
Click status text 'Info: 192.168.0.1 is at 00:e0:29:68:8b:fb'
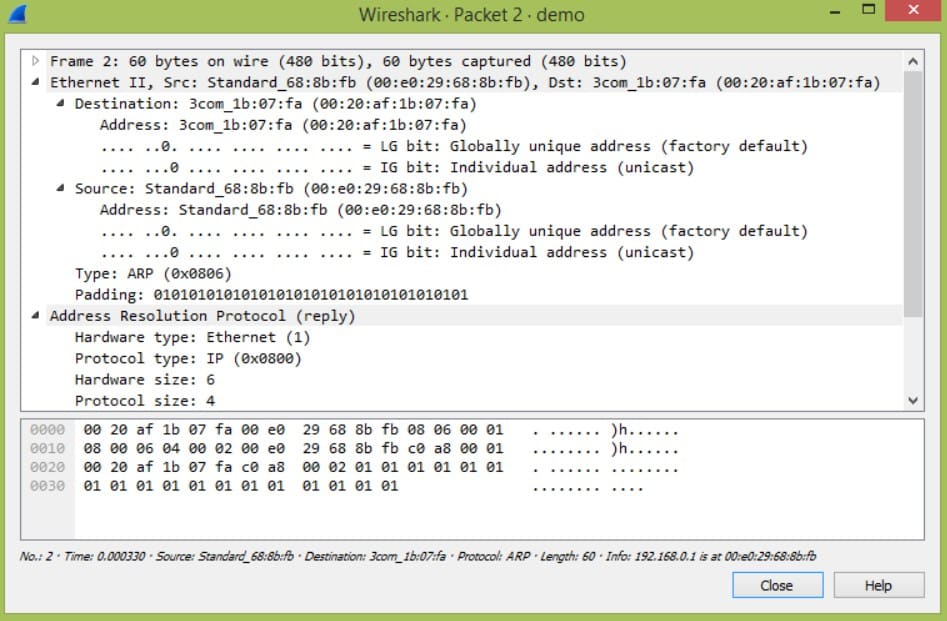(711, 556)
